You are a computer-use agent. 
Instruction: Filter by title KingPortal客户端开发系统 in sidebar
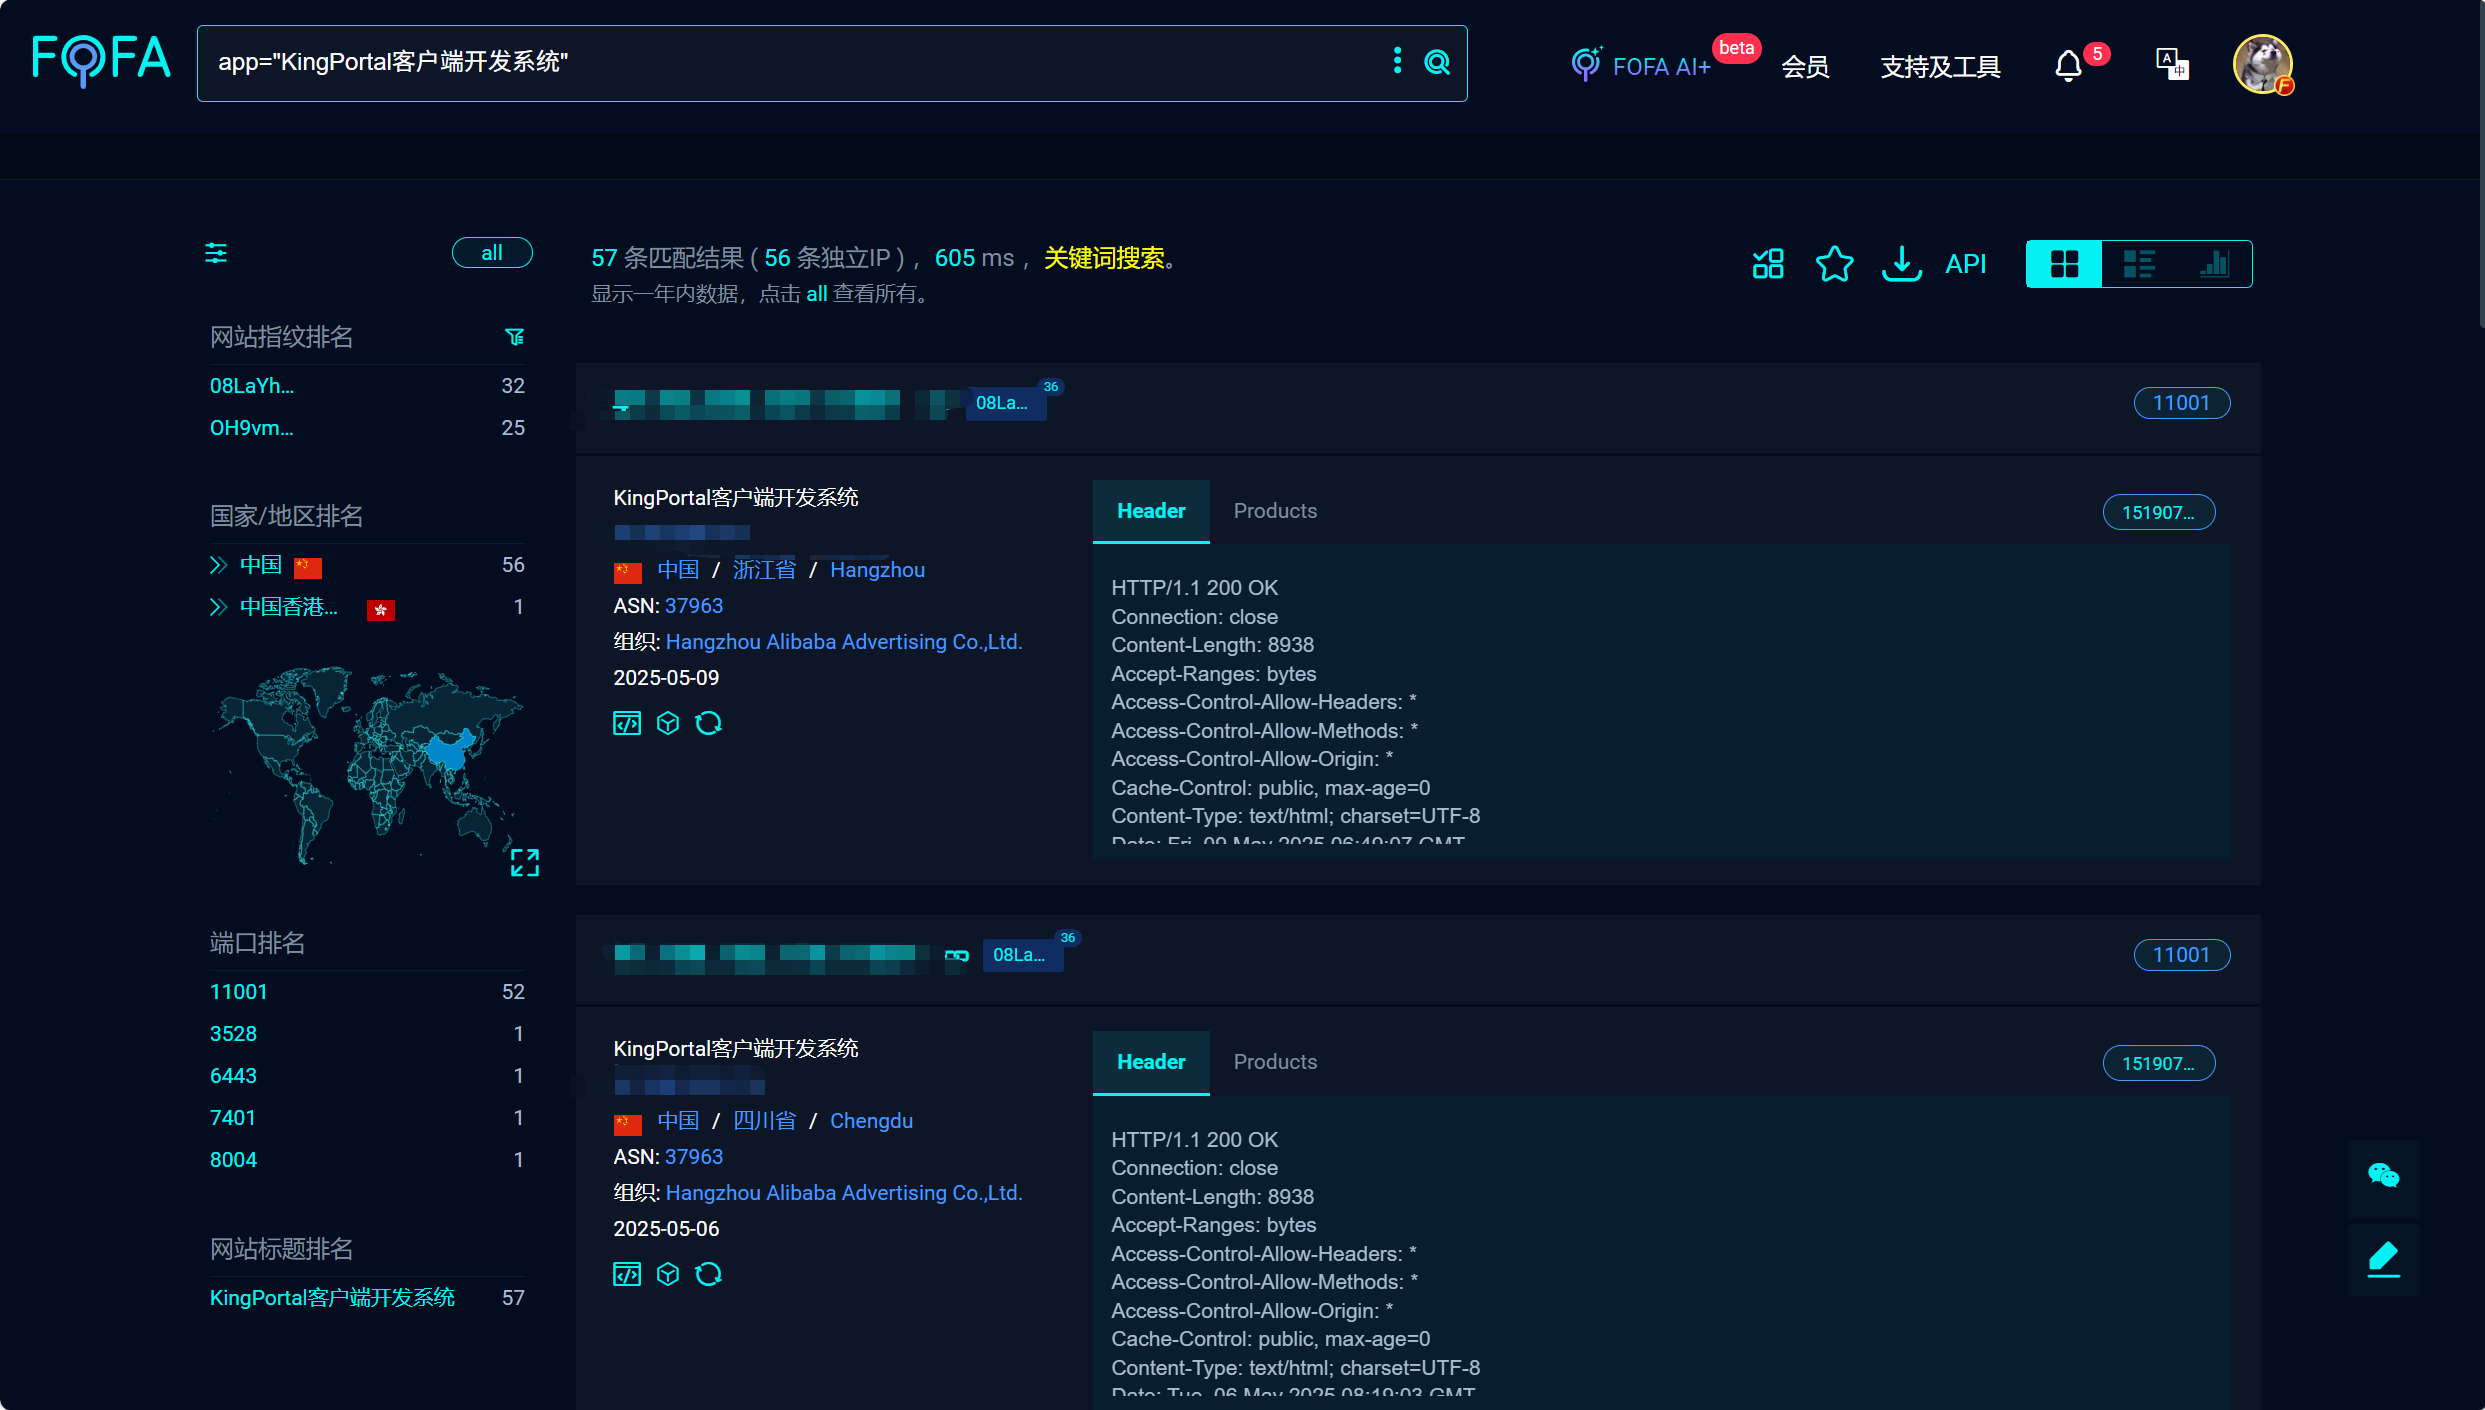[332, 1298]
